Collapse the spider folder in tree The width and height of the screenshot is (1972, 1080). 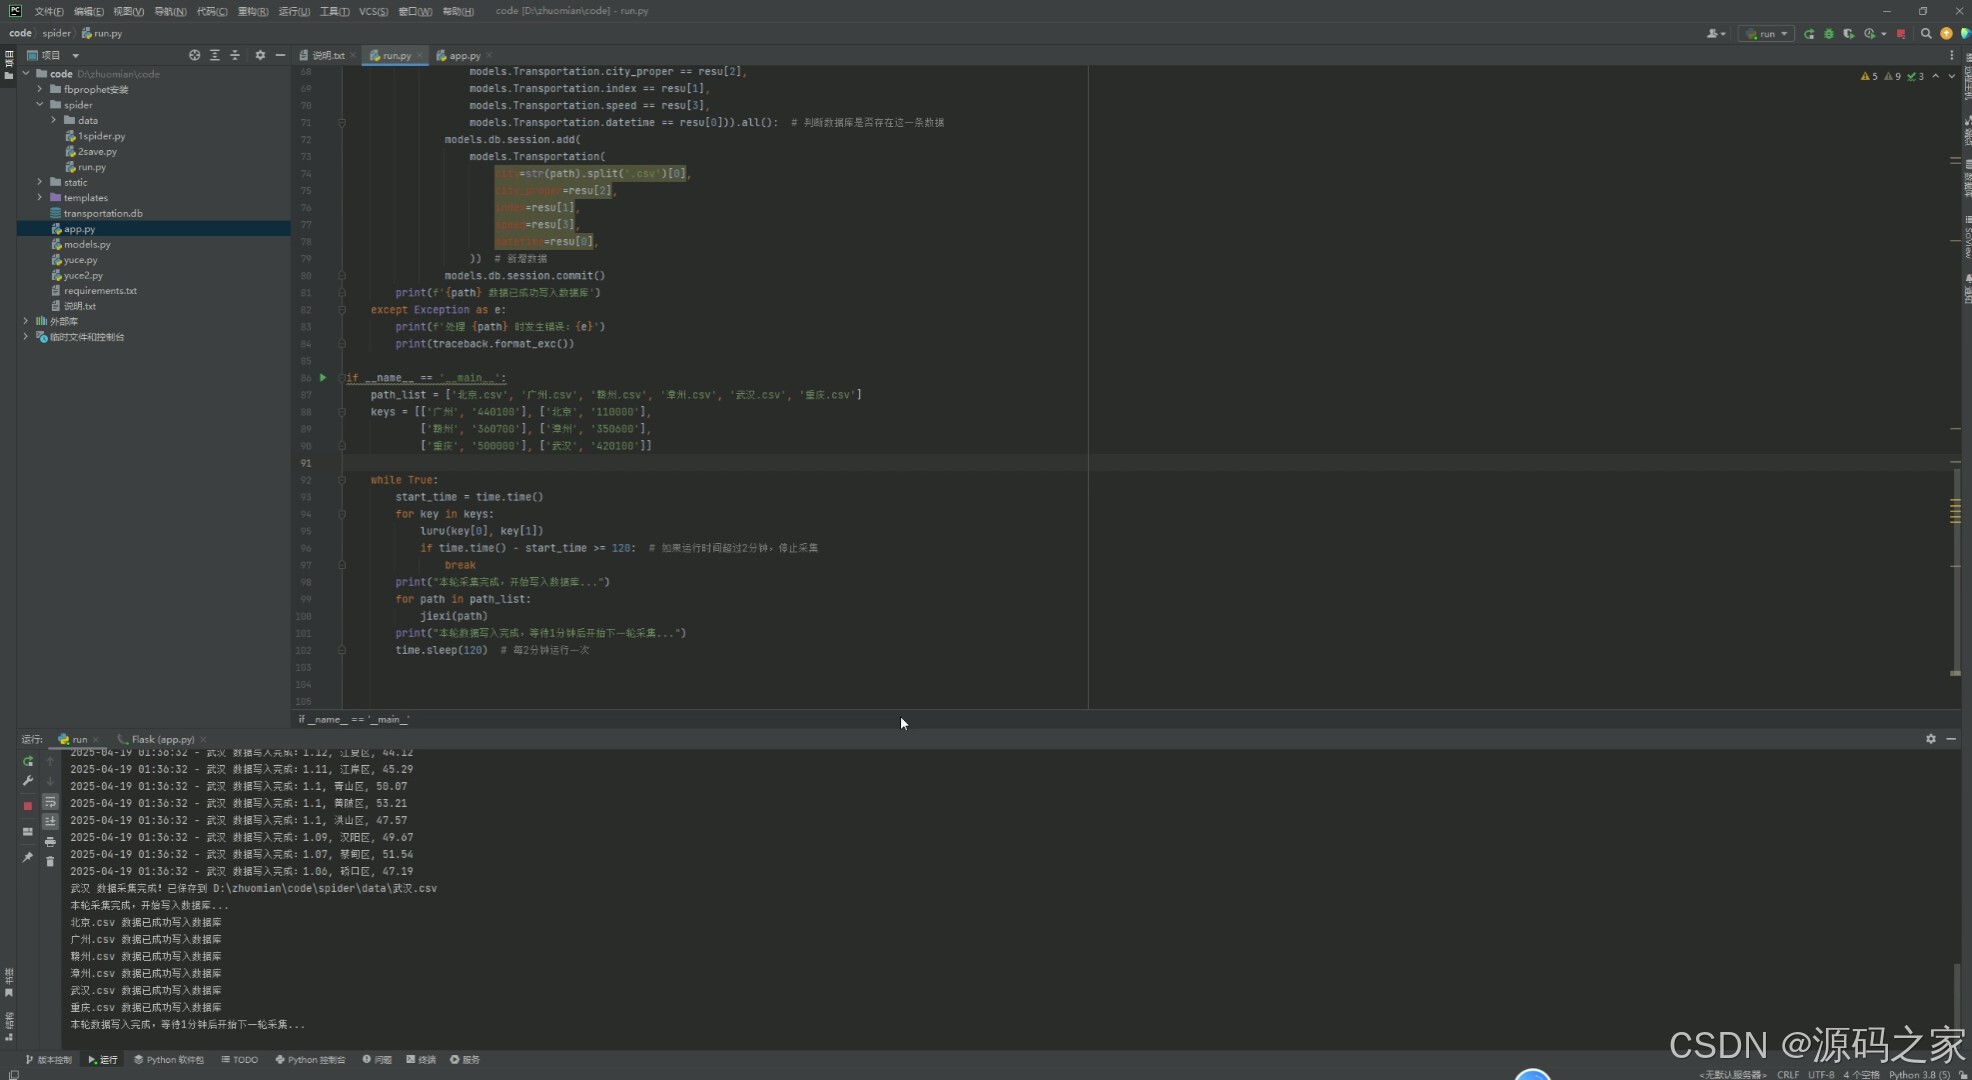coord(40,105)
